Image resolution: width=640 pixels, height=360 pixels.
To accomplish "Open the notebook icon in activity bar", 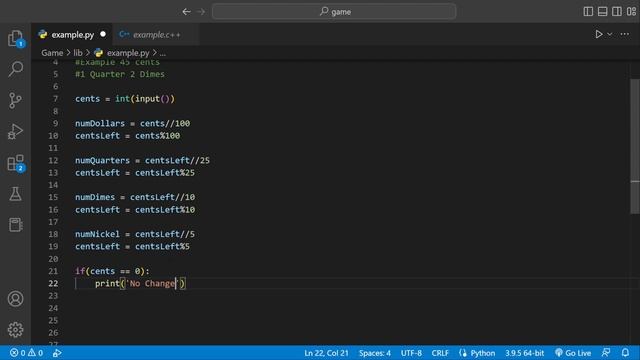I will [16, 224].
